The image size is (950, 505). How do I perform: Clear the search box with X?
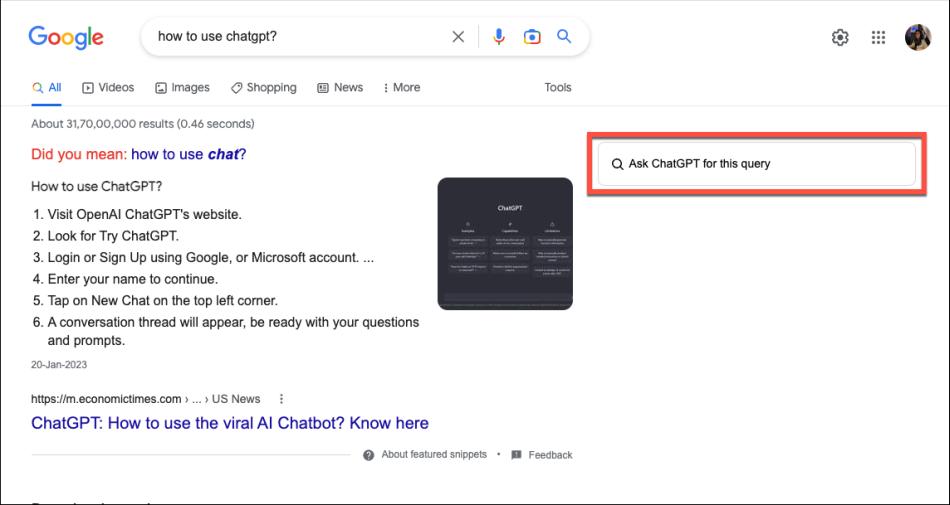tap(458, 37)
